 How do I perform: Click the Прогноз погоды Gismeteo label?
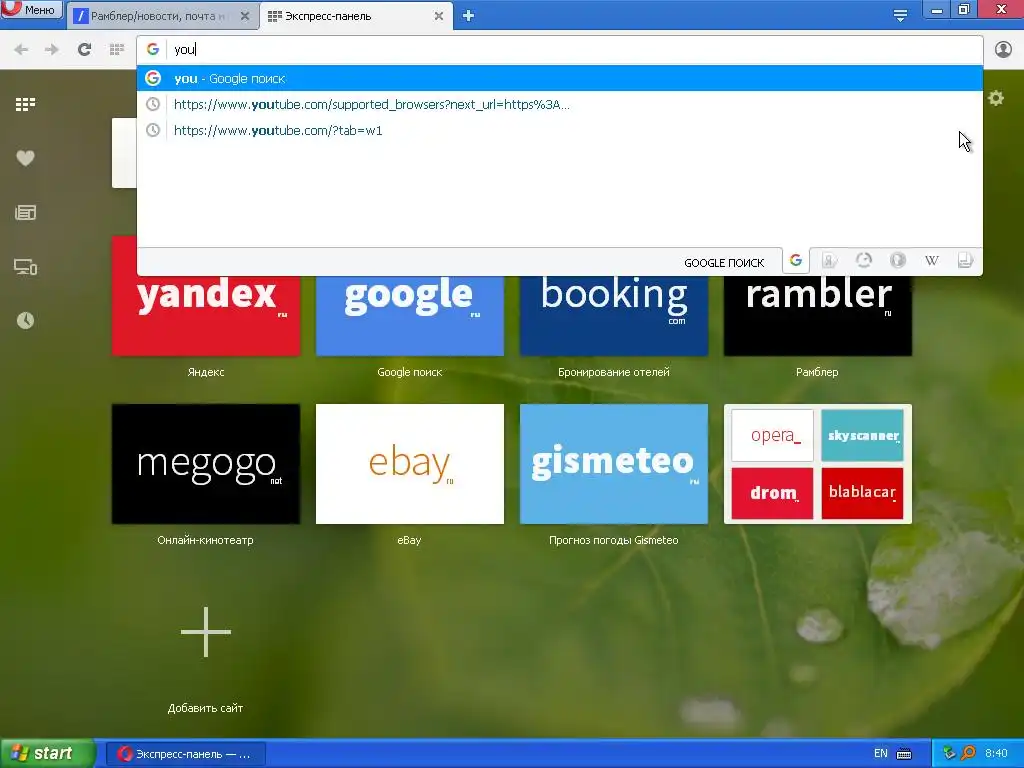pyautogui.click(x=614, y=540)
